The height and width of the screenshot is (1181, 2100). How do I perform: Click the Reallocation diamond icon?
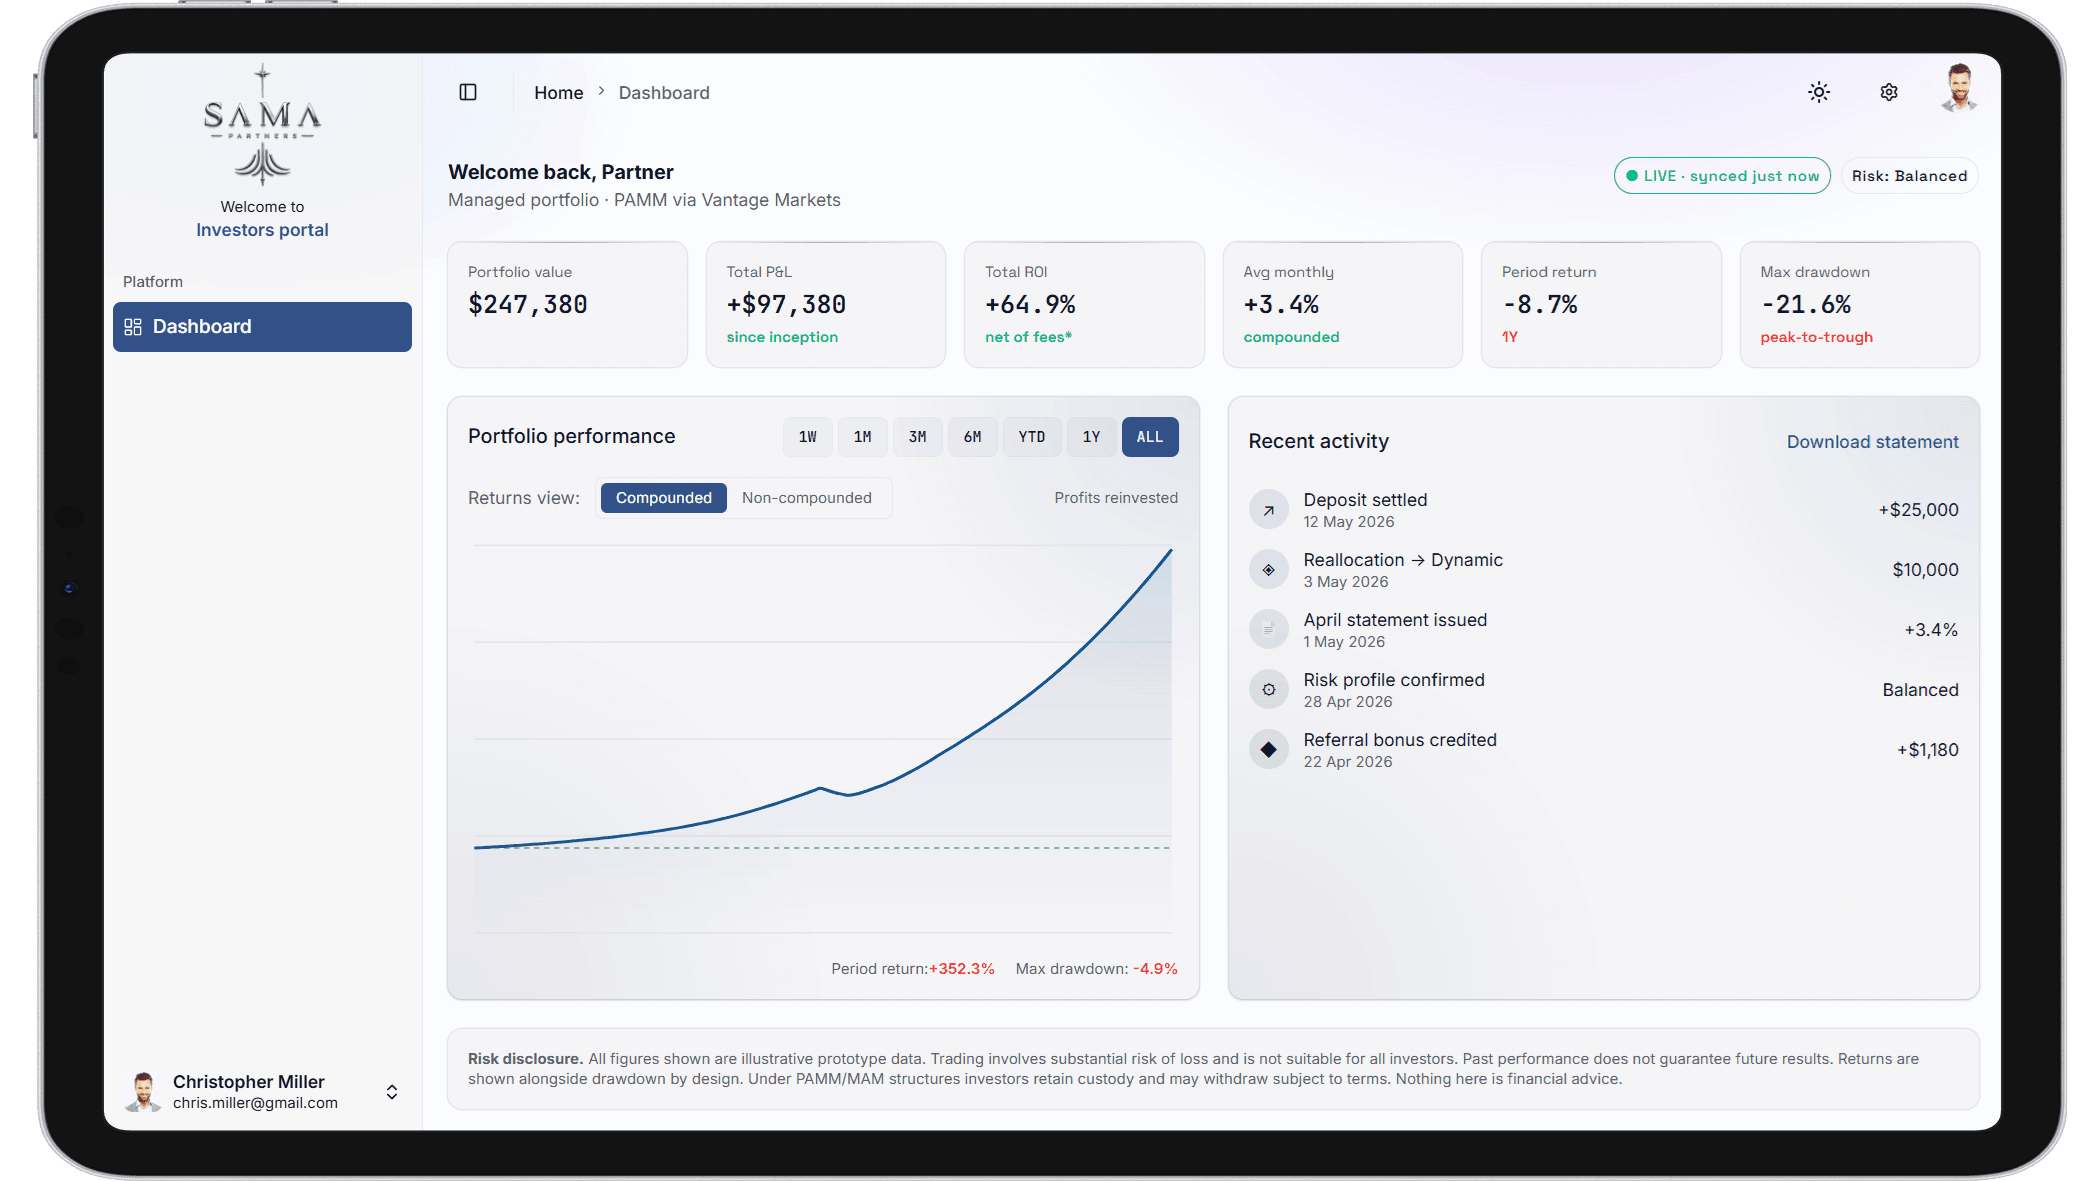click(x=1268, y=570)
